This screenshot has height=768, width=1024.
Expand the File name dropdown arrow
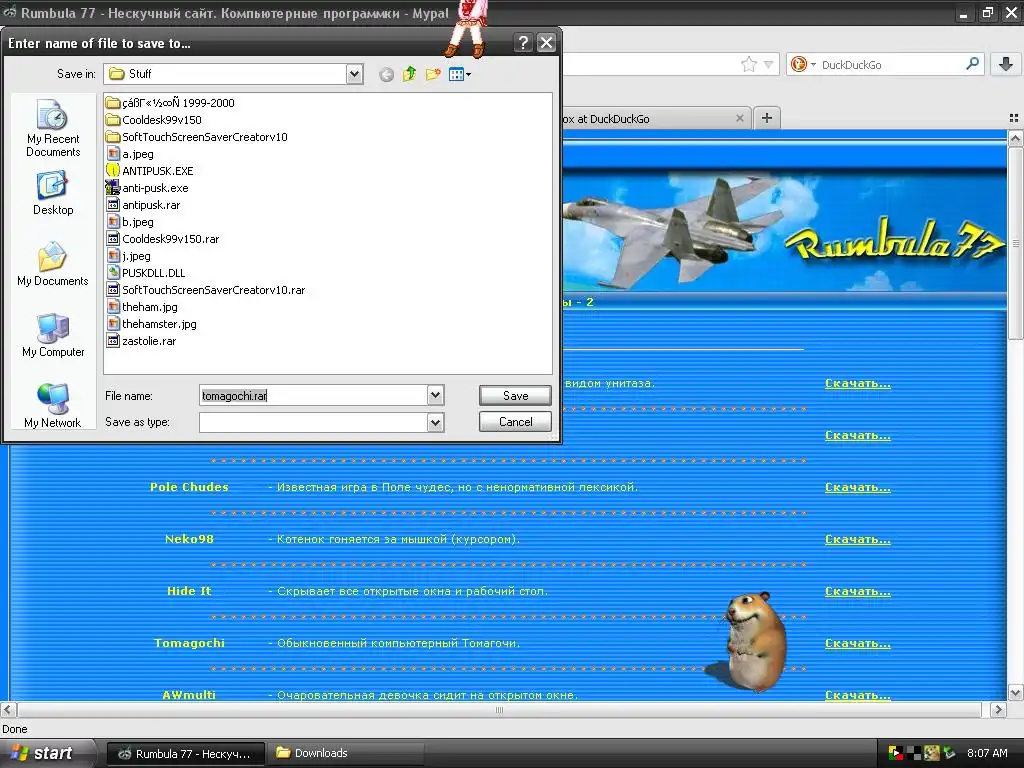[x=436, y=395]
